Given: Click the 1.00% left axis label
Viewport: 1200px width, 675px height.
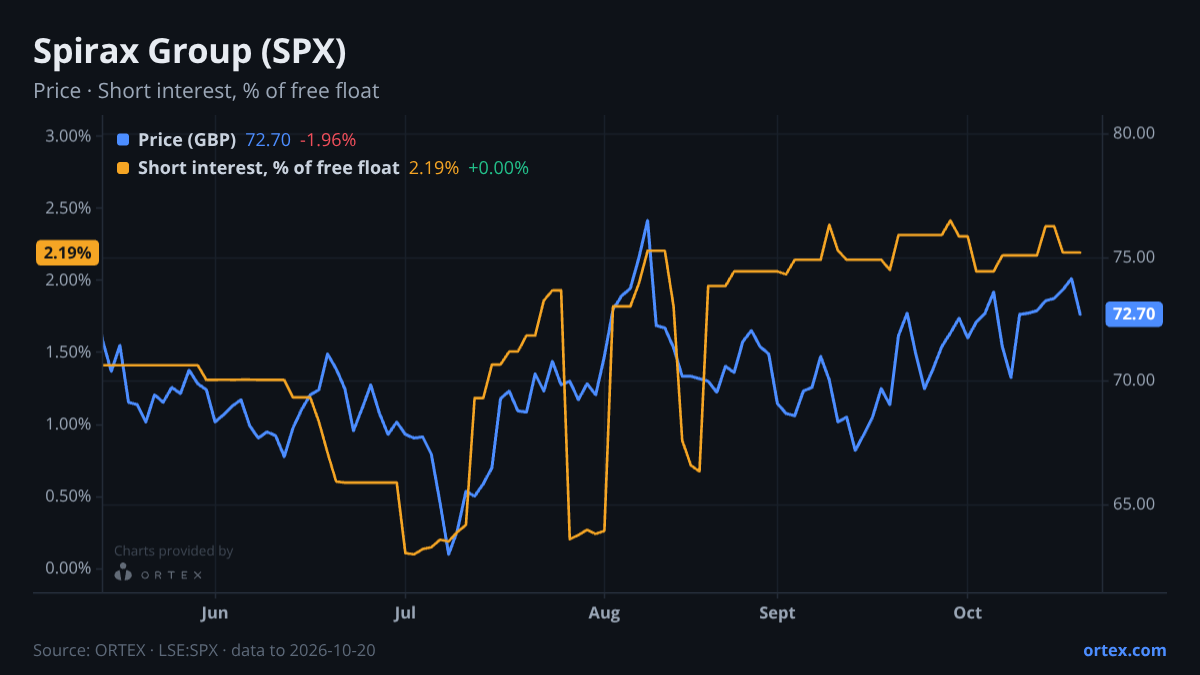Looking at the screenshot, I should [x=68, y=424].
